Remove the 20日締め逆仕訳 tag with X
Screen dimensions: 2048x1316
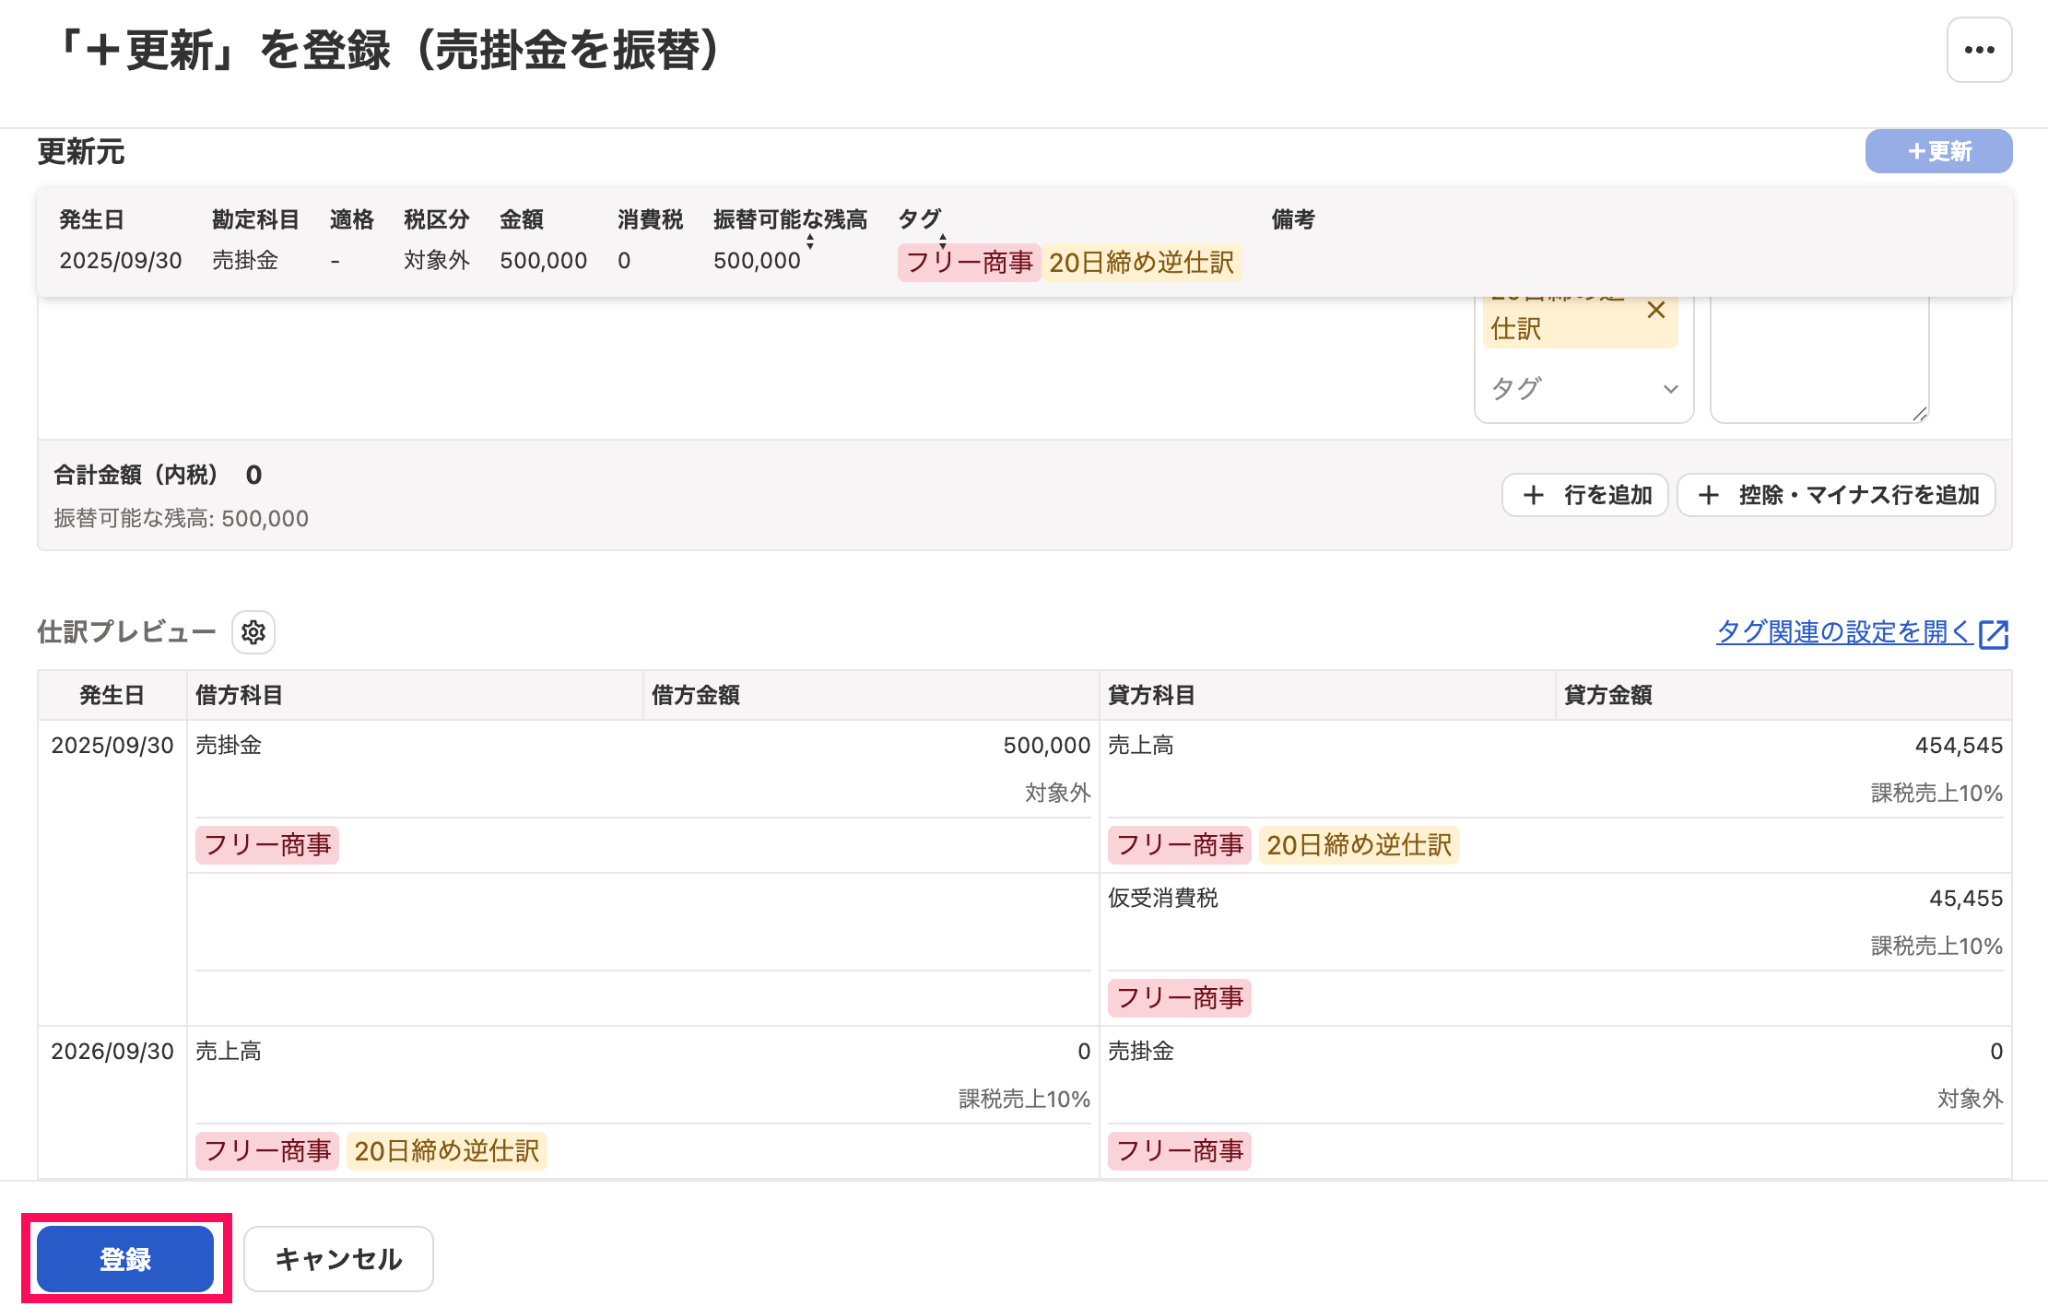(x=1656, y=310)
